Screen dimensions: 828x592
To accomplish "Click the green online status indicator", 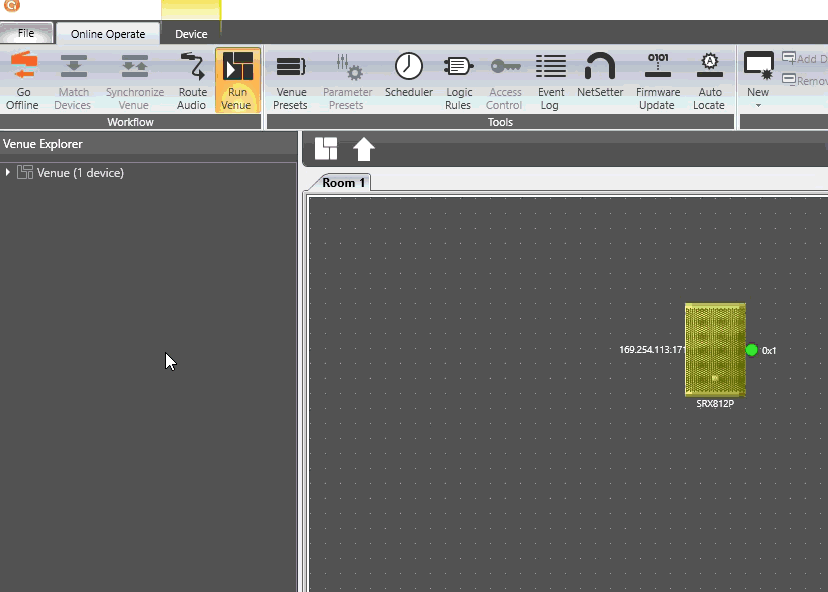I will (752, 350).
